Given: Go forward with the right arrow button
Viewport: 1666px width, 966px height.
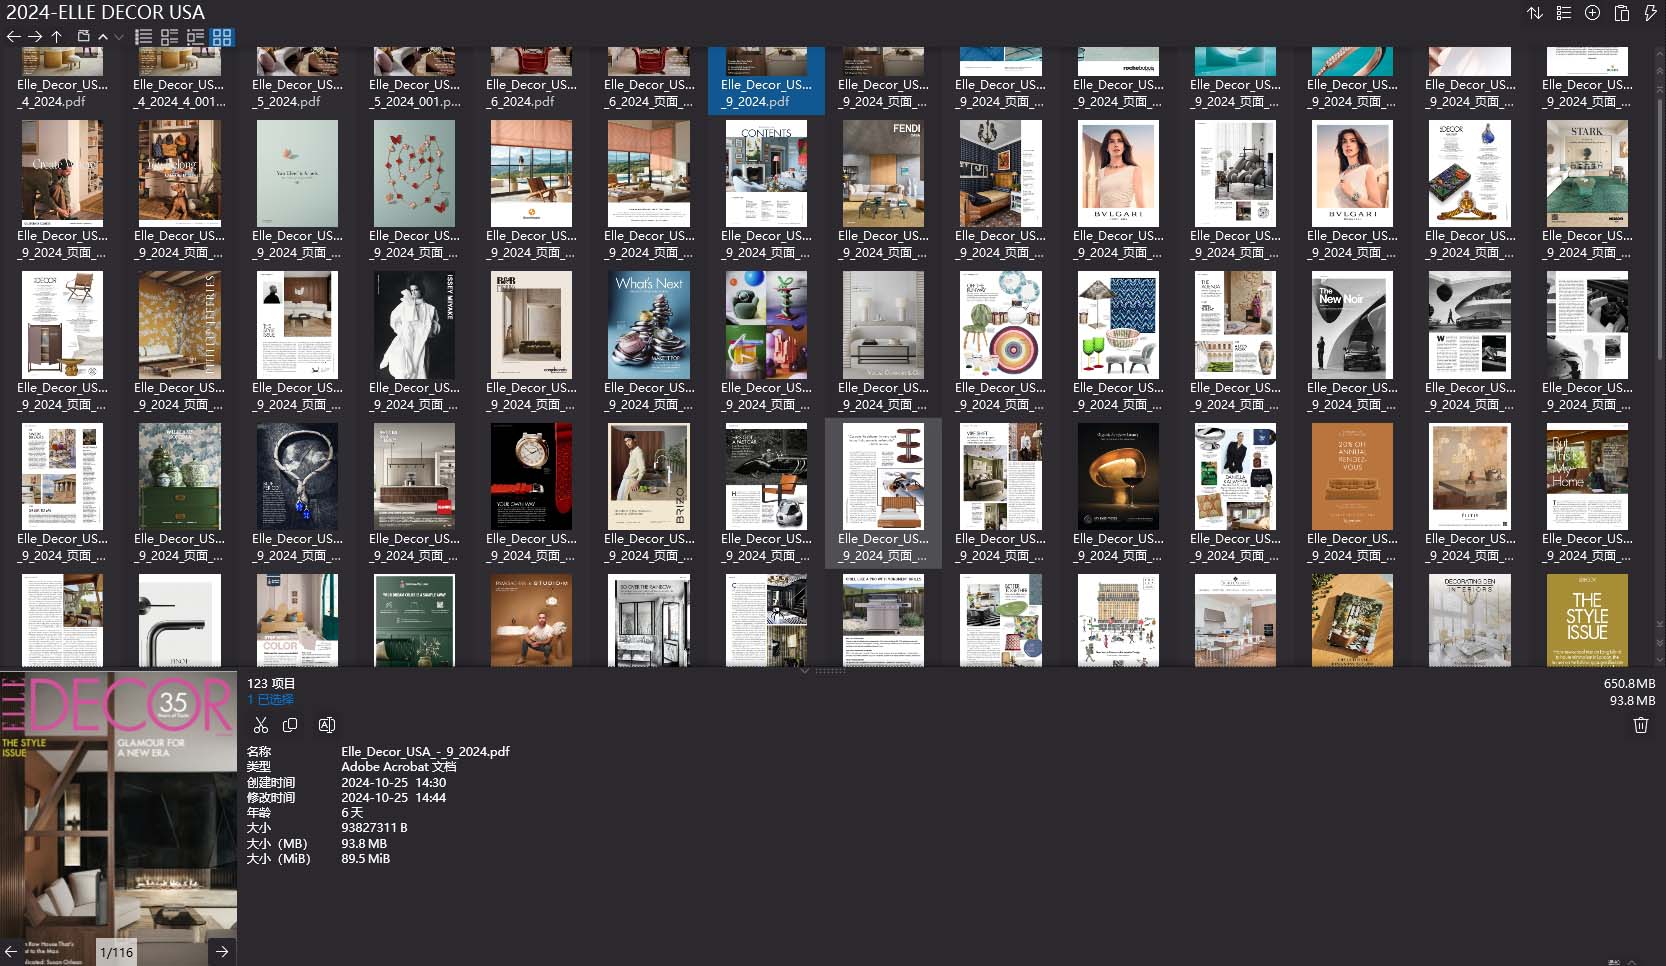Looking at the screenshot, I should click(35, 36).
